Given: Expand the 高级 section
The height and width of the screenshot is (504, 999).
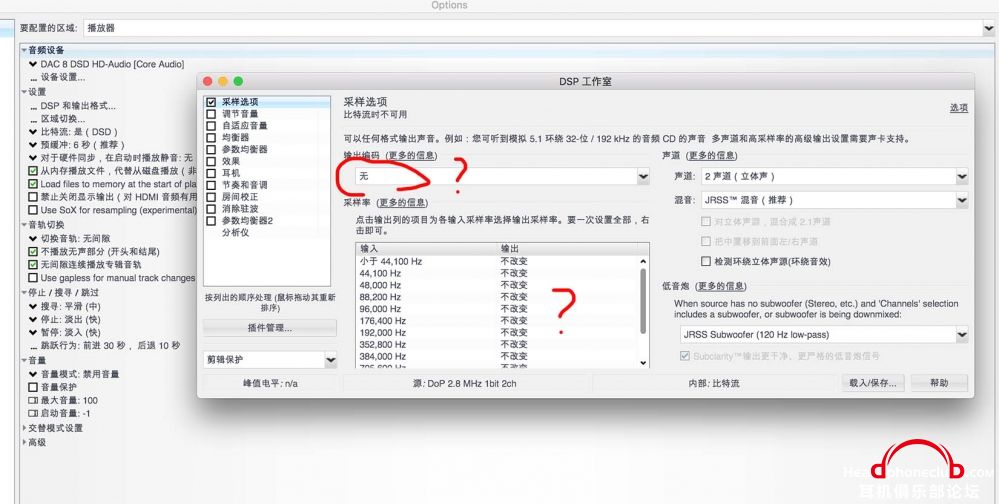Looking at the screenshot, I should 24,442.
